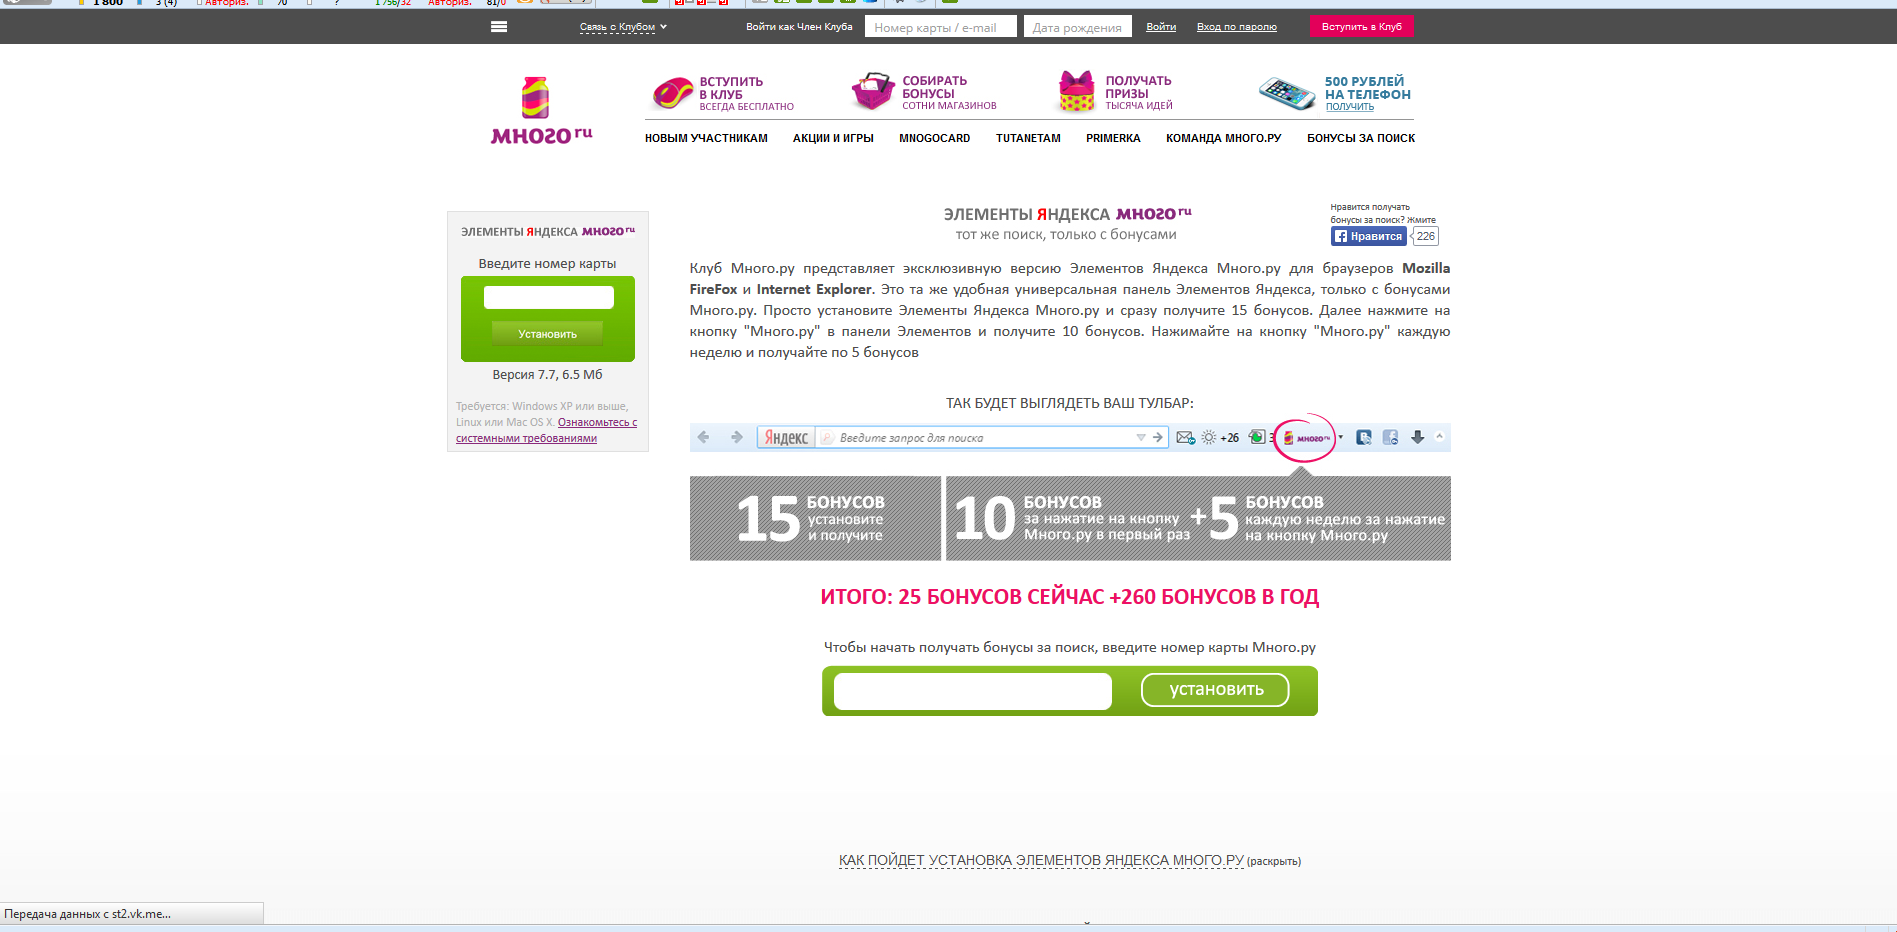
Task: Click the shopping basket icon
Action: coord(873,91)
